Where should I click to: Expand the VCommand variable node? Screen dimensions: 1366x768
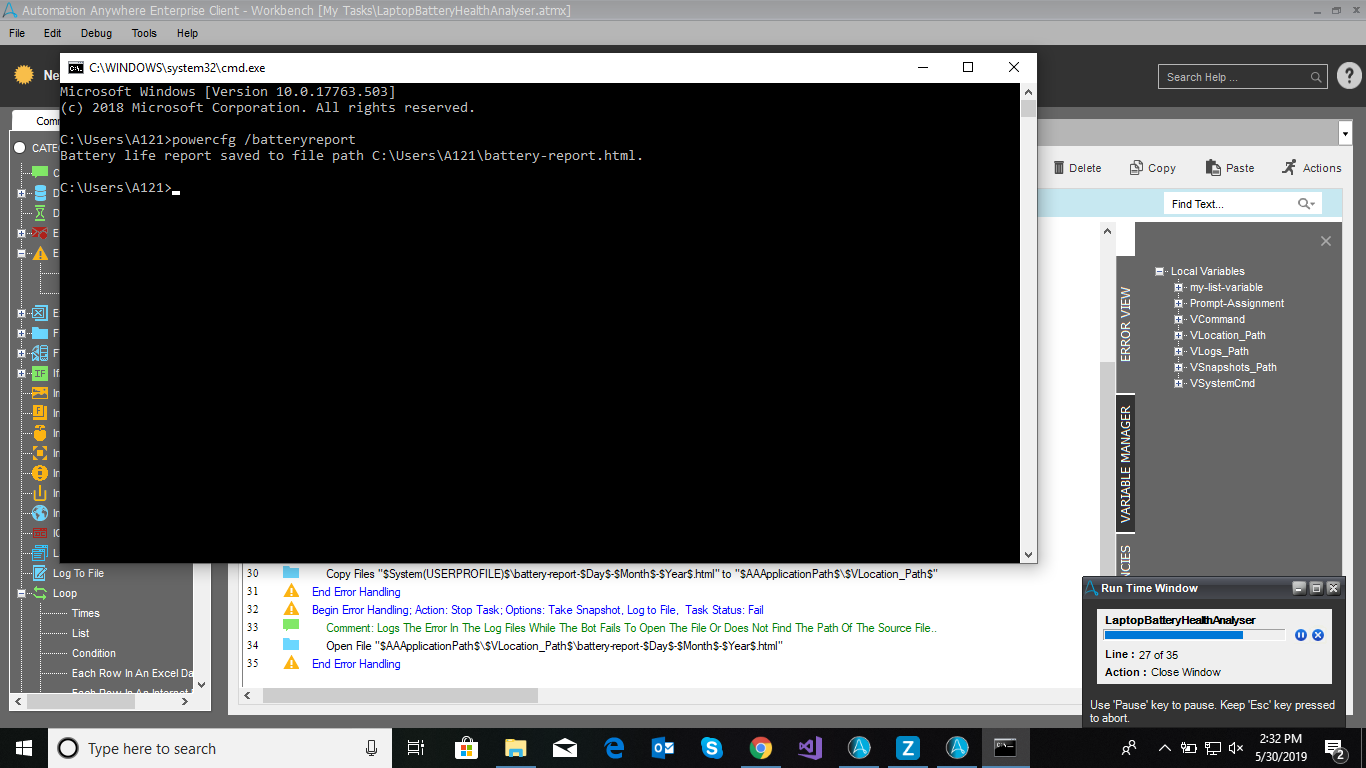coord(1179,319)
